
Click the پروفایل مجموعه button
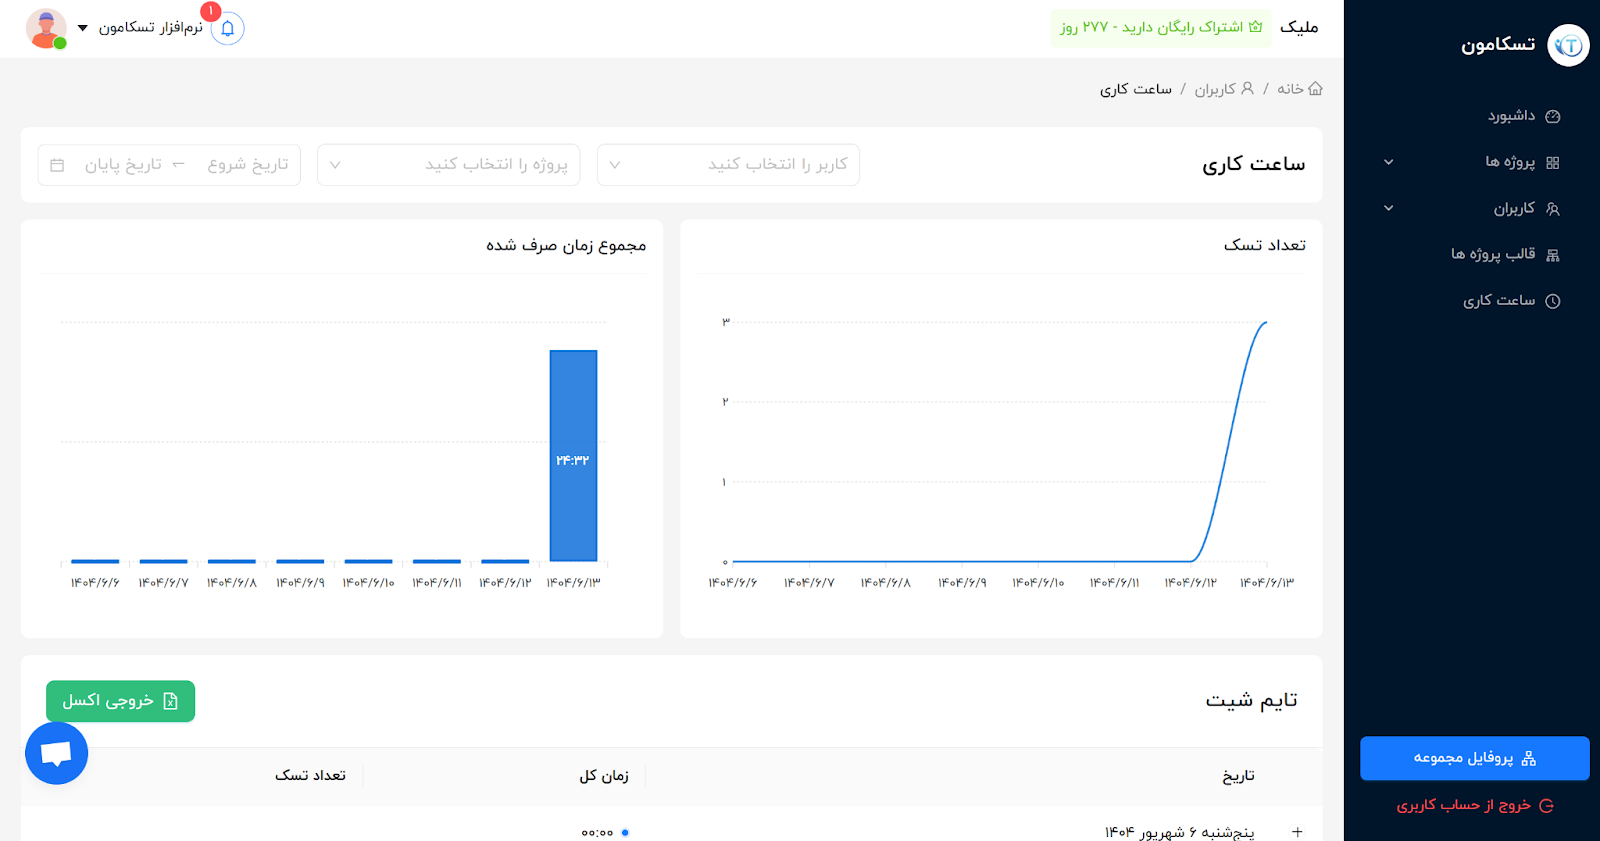[1474, 758]
